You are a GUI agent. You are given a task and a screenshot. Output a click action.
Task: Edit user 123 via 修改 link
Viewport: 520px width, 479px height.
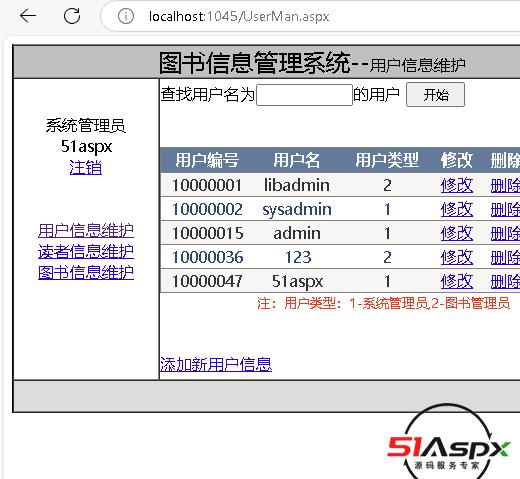tap(457, 257)
